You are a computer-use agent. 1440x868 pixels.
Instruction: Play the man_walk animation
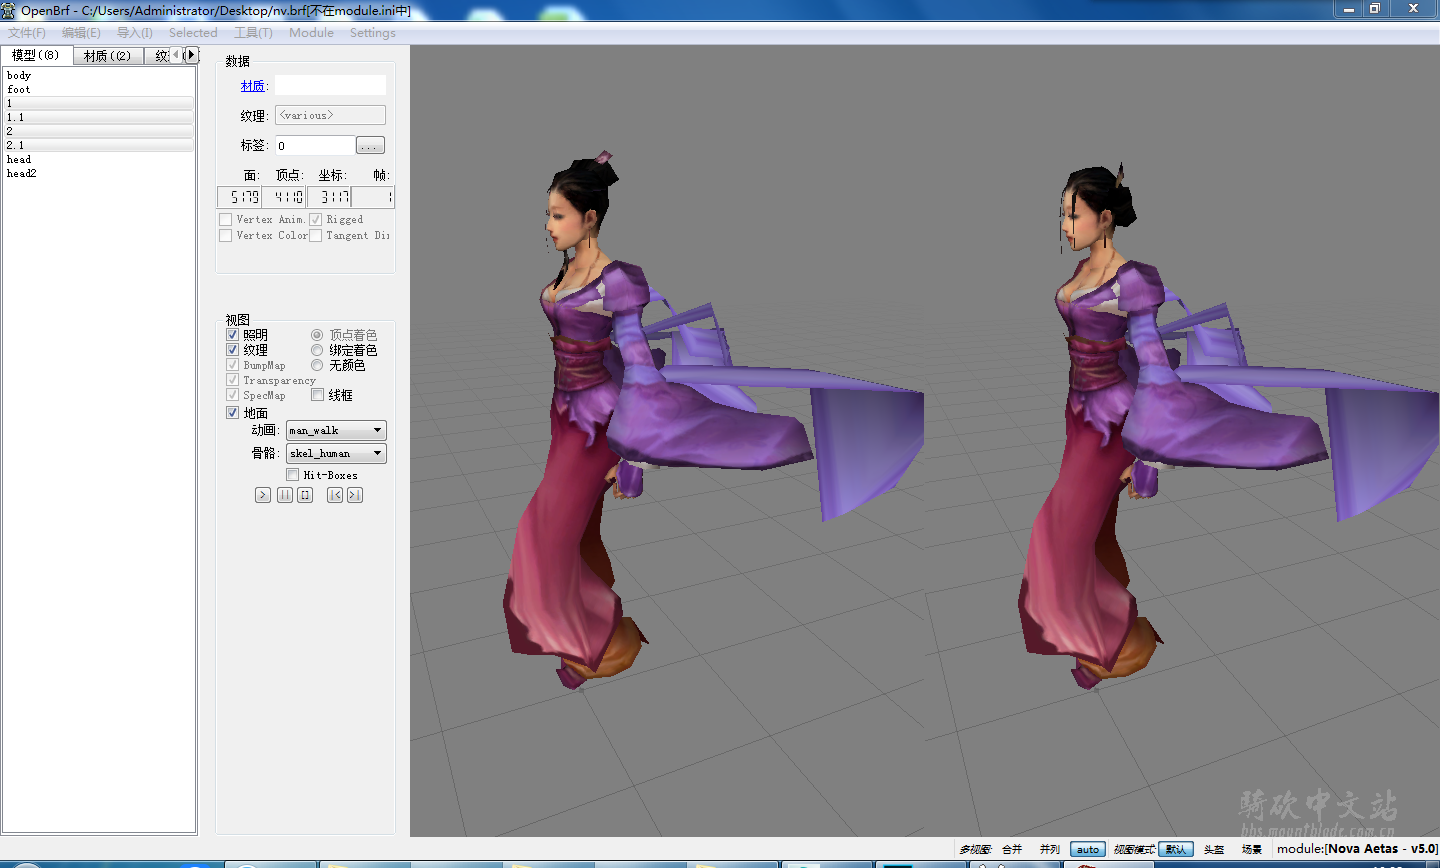coord(263,495)
